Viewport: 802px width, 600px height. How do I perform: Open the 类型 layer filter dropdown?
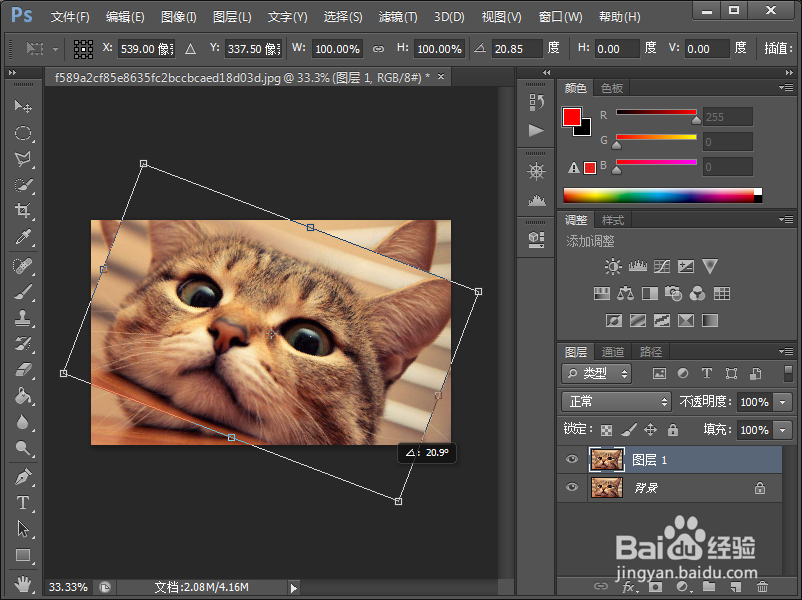[x=595, y=373]
